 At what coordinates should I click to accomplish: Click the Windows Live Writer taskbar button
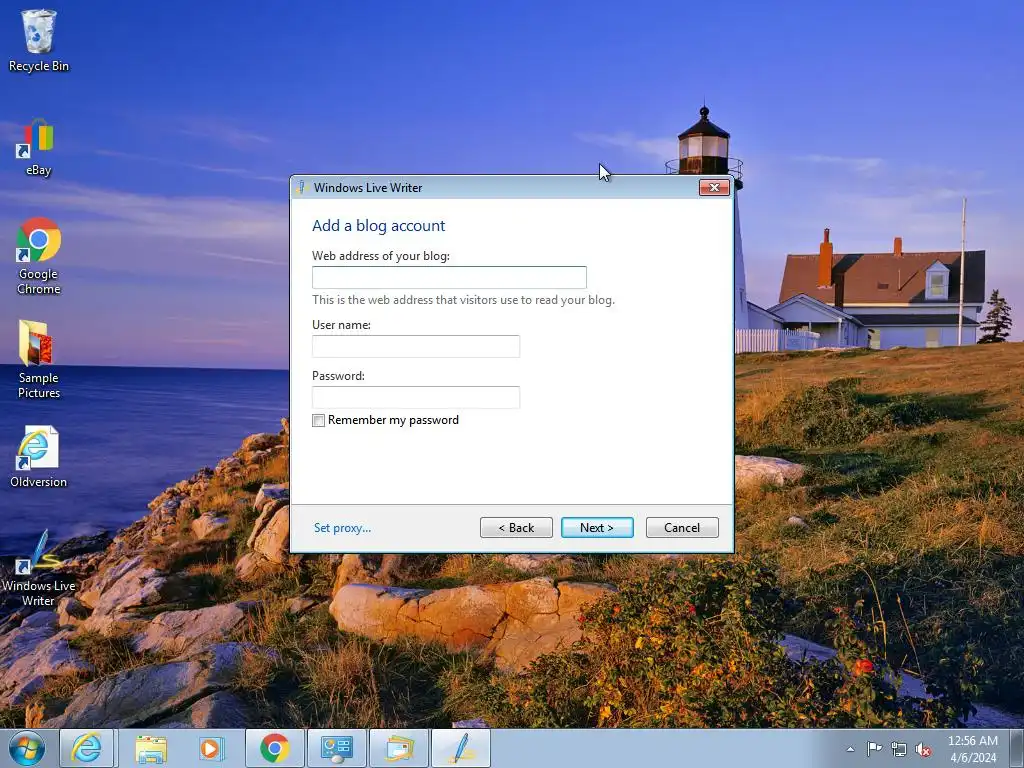click(x=461, y=748)
